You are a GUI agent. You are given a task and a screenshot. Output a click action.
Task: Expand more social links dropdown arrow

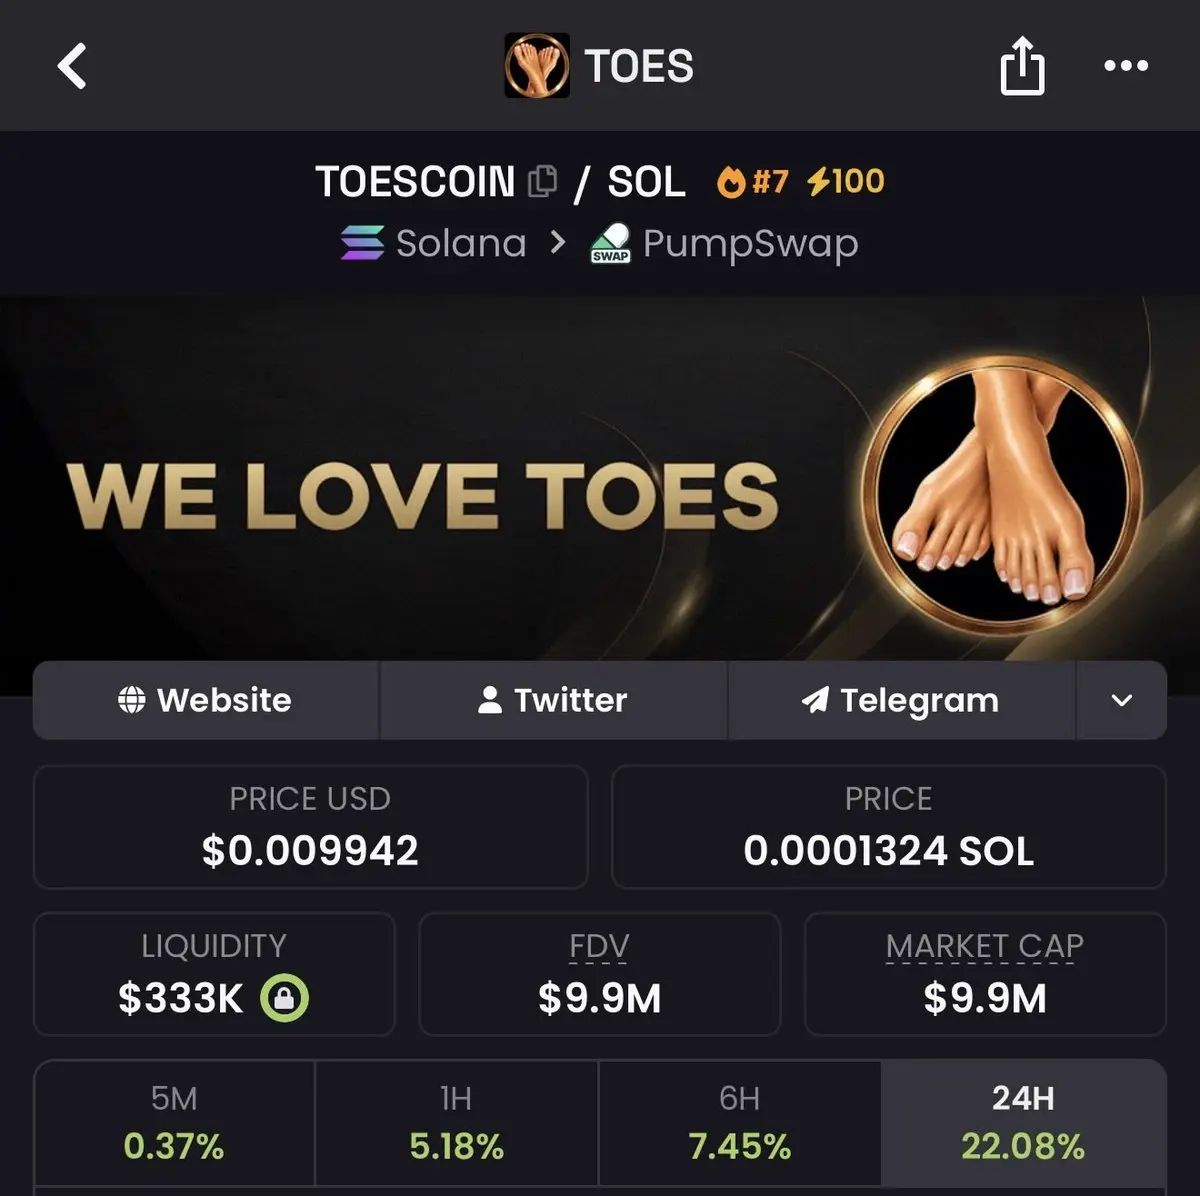1122,700
